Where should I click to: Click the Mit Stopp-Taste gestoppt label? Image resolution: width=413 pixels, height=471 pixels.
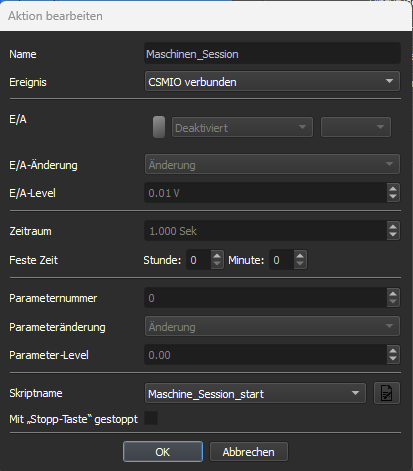point(73,419)
